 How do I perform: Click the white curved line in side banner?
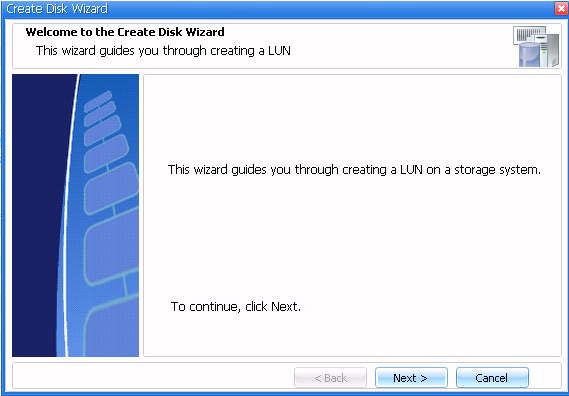pyautogui.click(x=70, y=215)
